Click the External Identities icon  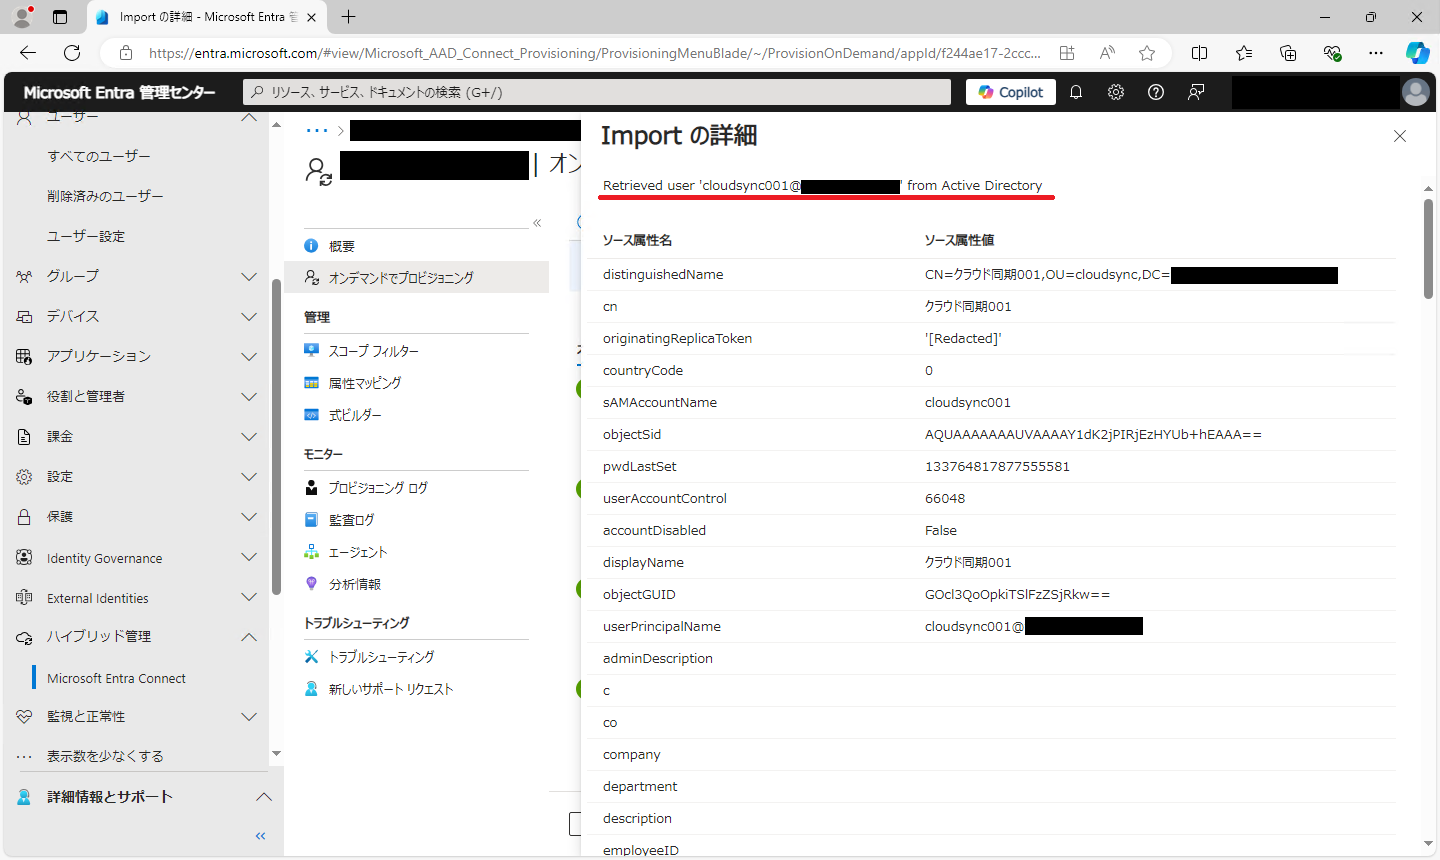click(24, 598)
